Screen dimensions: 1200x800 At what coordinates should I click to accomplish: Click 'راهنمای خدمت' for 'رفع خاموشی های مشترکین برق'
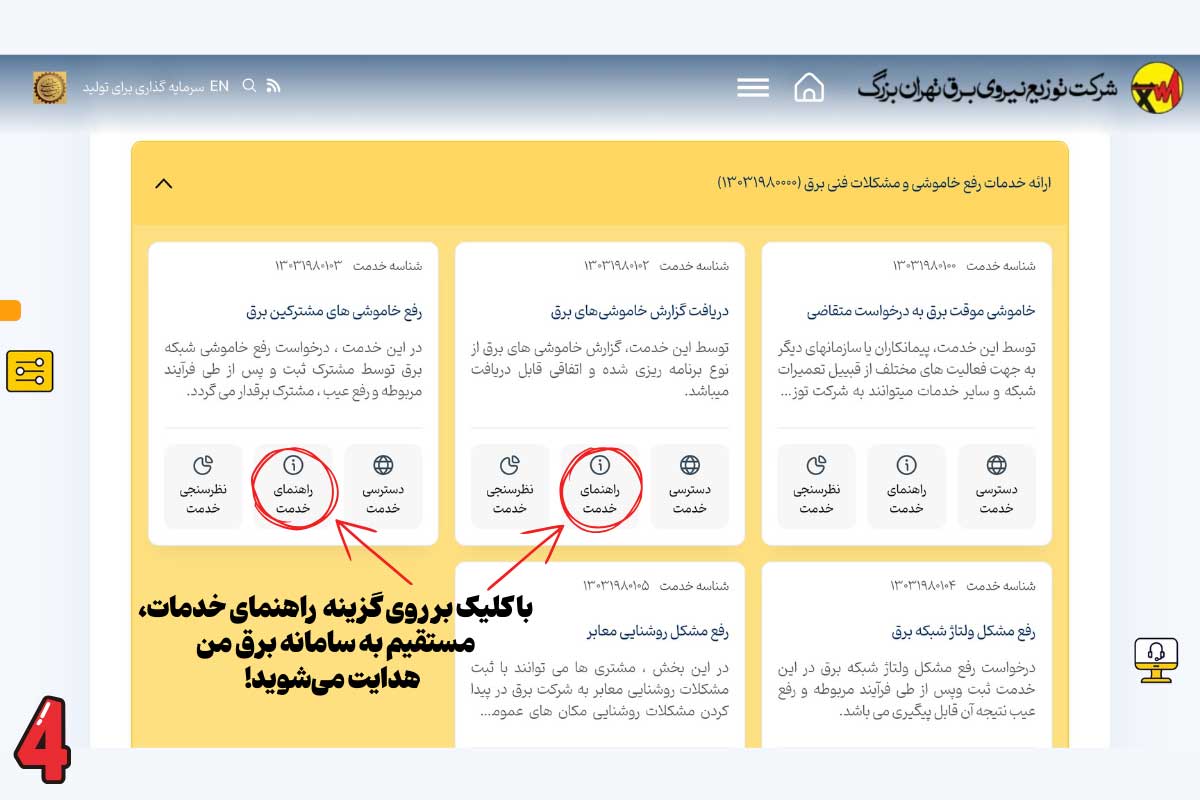(x=293, y=486)
